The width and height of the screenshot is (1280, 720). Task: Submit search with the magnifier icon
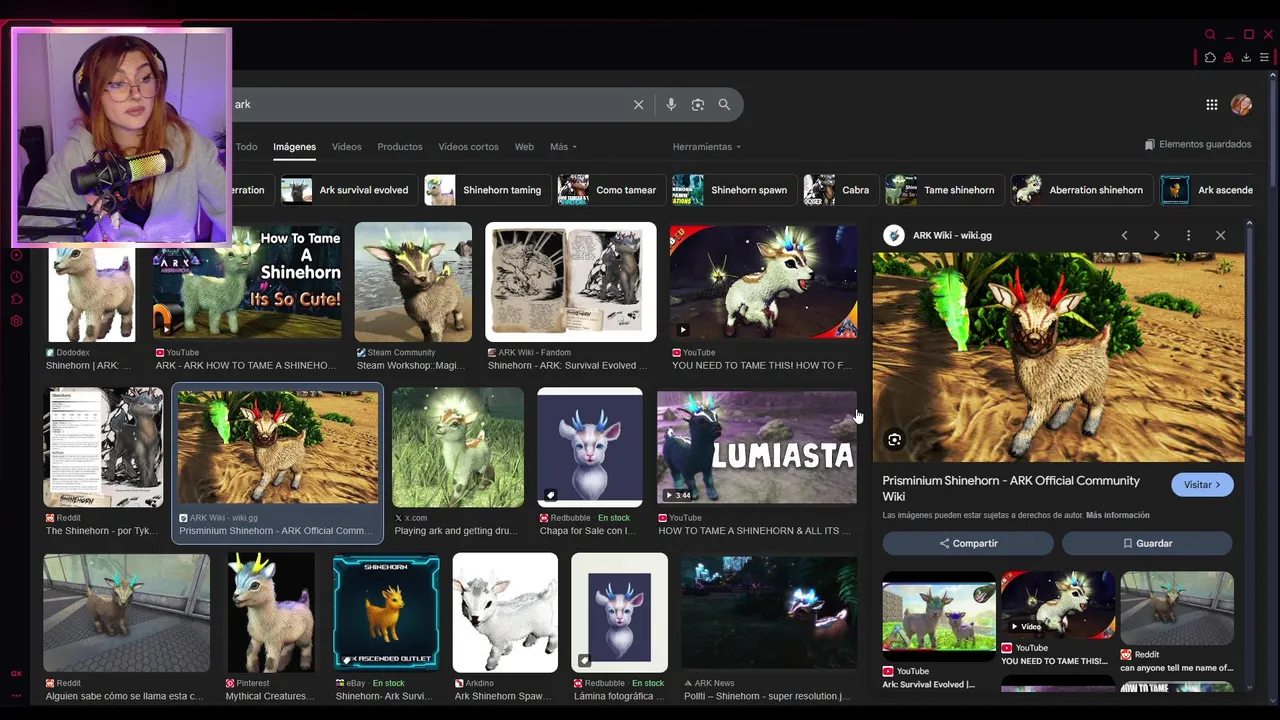[724, 105]
